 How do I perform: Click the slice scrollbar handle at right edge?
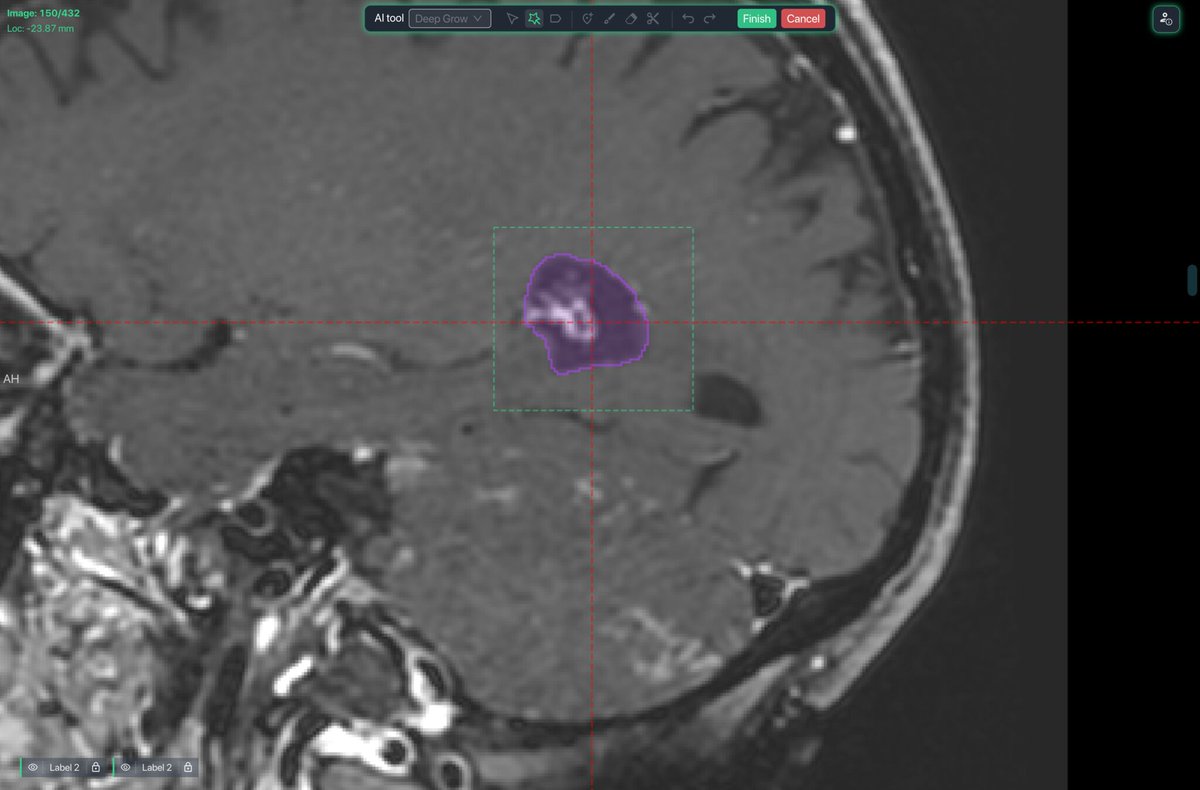pyautogui.click(x=1191, y=280)
